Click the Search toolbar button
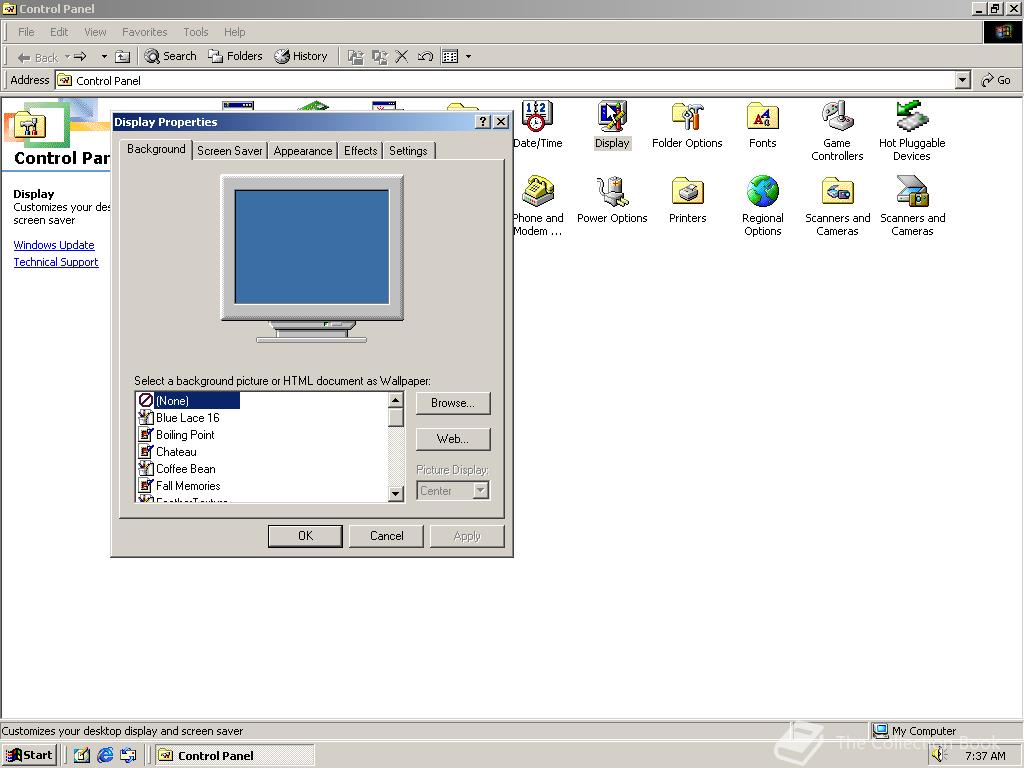The image size is (1024, 768). [170, 56]
